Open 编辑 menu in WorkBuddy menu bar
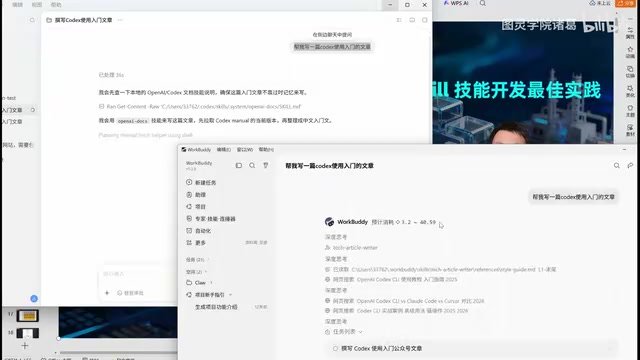 click(223, 150)
